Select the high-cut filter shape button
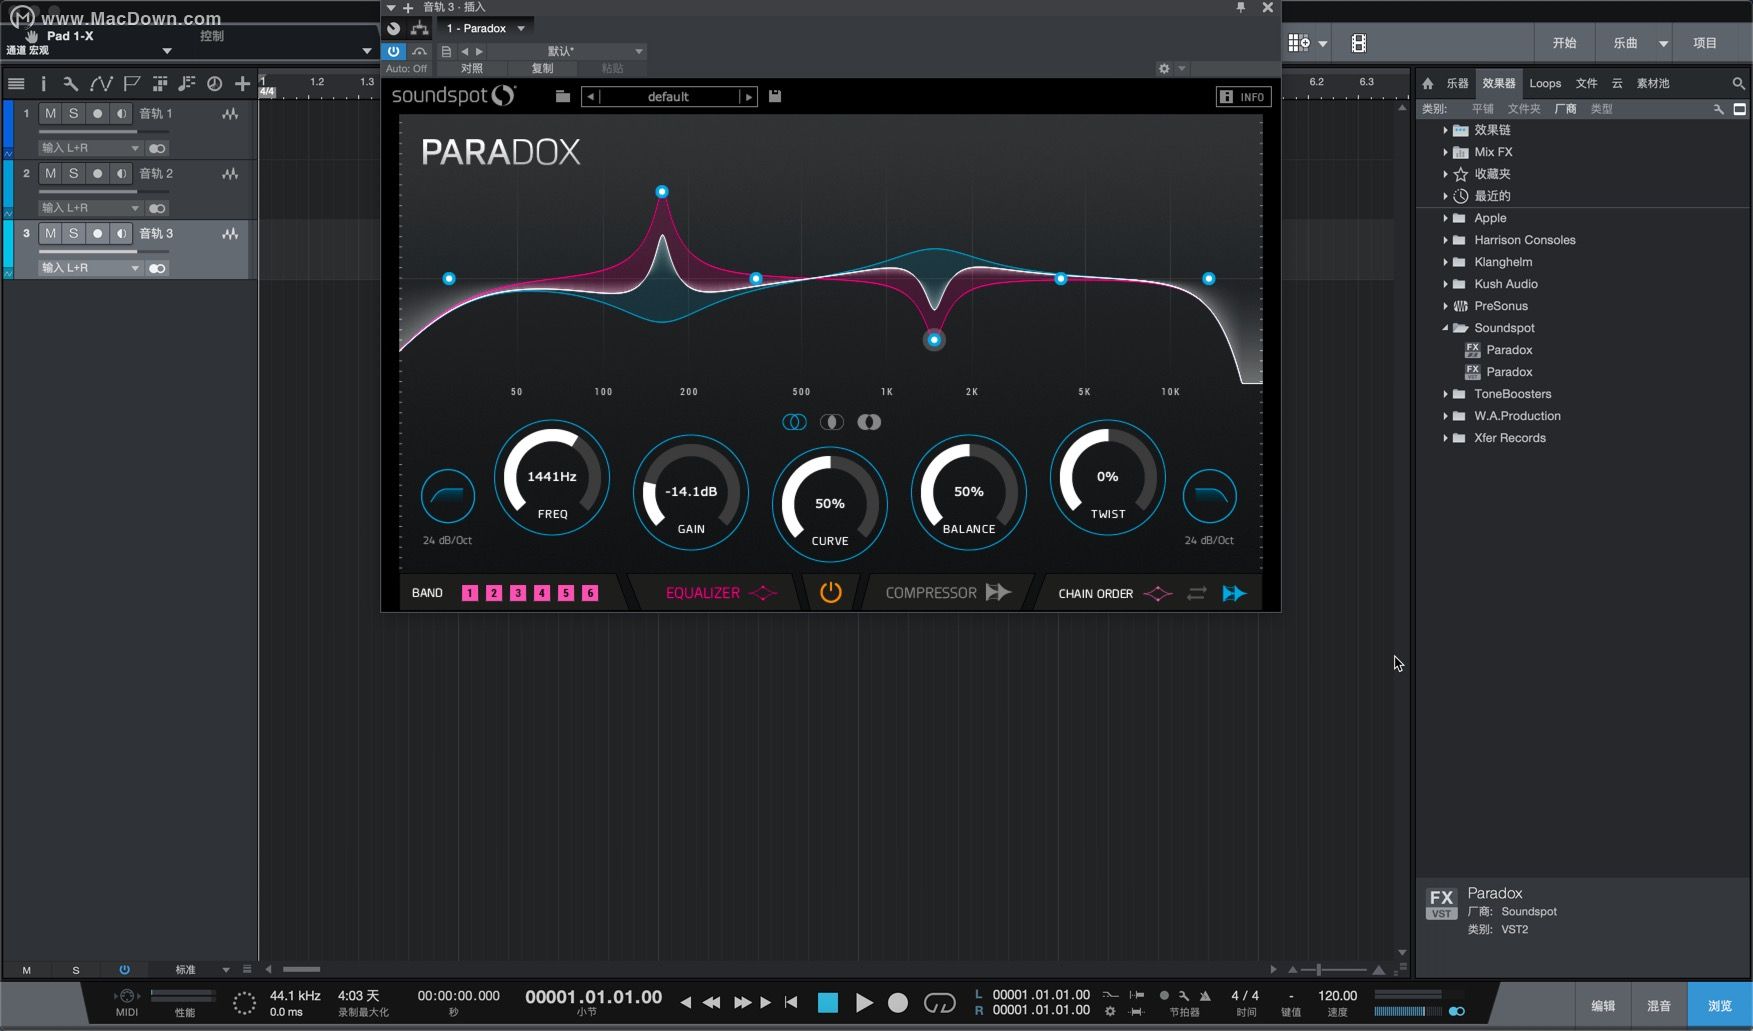Screen dimensions: 1753x1031 pos(1209,496)
